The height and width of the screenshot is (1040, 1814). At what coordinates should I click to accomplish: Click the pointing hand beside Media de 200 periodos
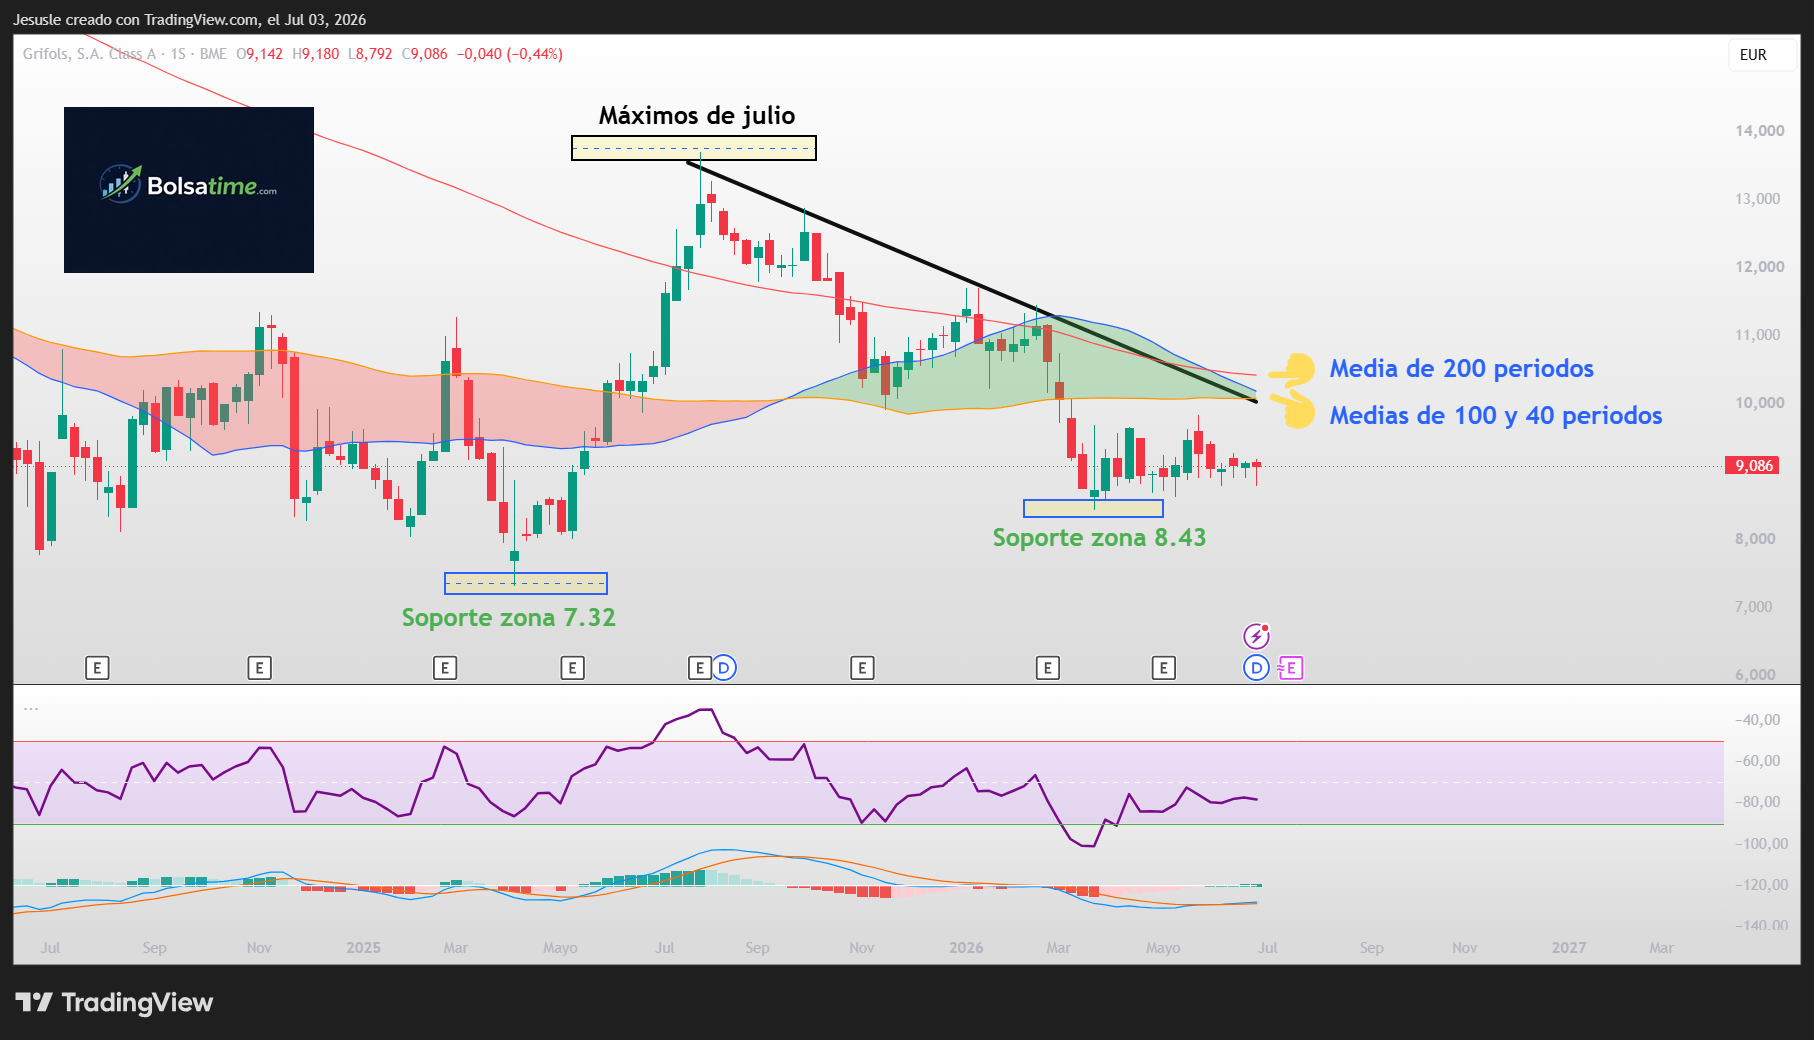(x=1292, y=369)
